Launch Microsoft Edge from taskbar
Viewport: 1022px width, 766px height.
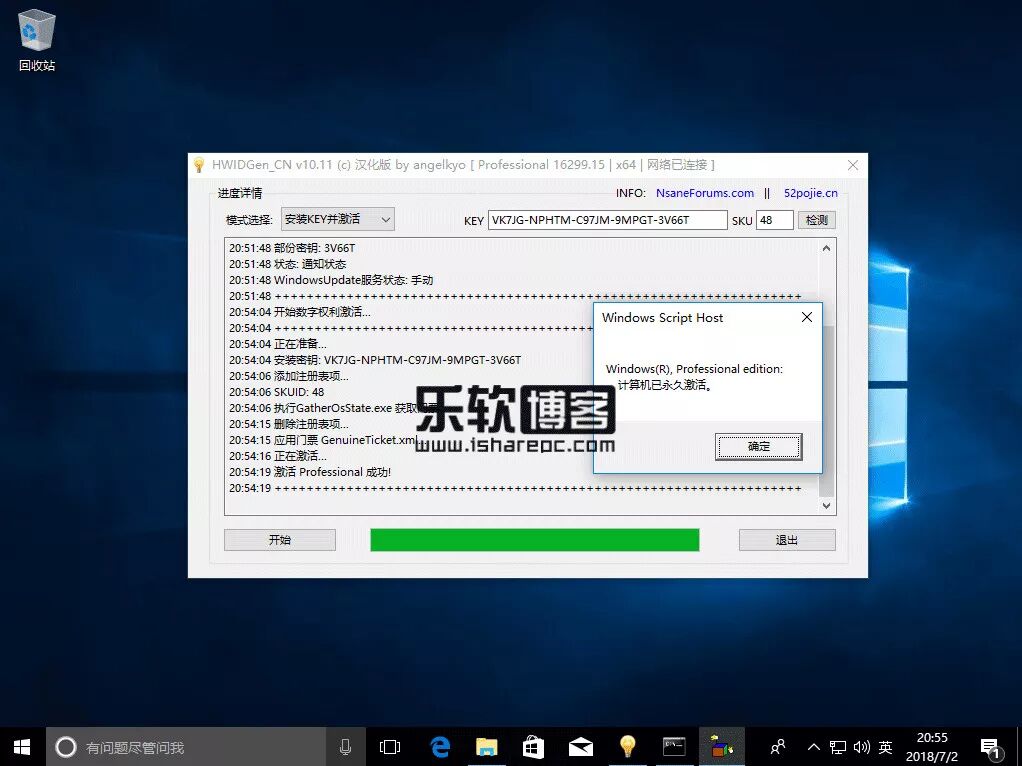[441, 747]
